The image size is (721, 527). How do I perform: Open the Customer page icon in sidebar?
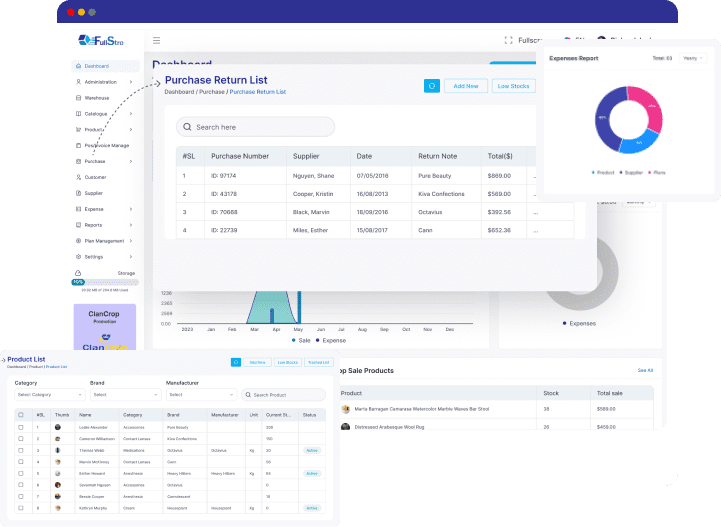[78, 177]
